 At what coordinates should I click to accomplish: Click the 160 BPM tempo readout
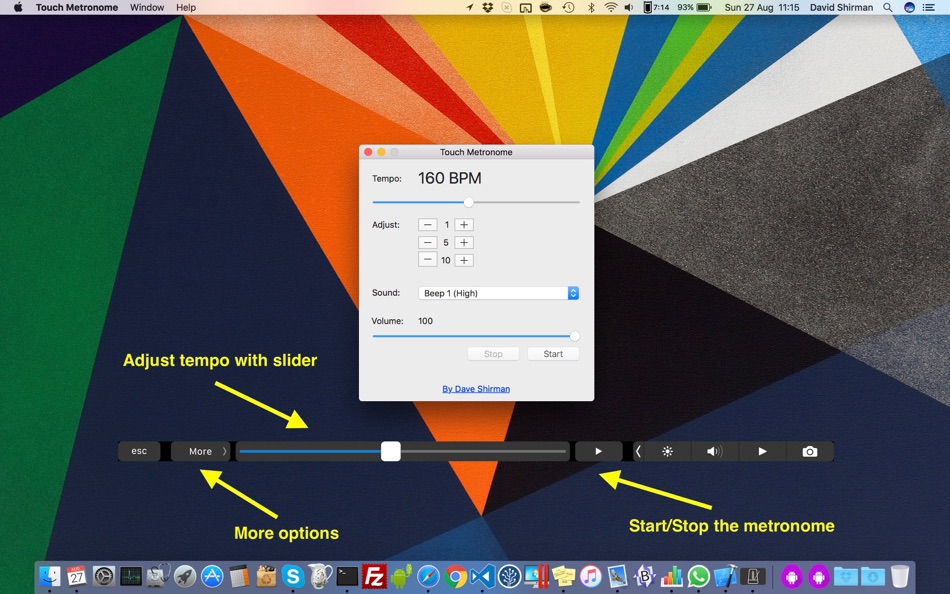450,178
